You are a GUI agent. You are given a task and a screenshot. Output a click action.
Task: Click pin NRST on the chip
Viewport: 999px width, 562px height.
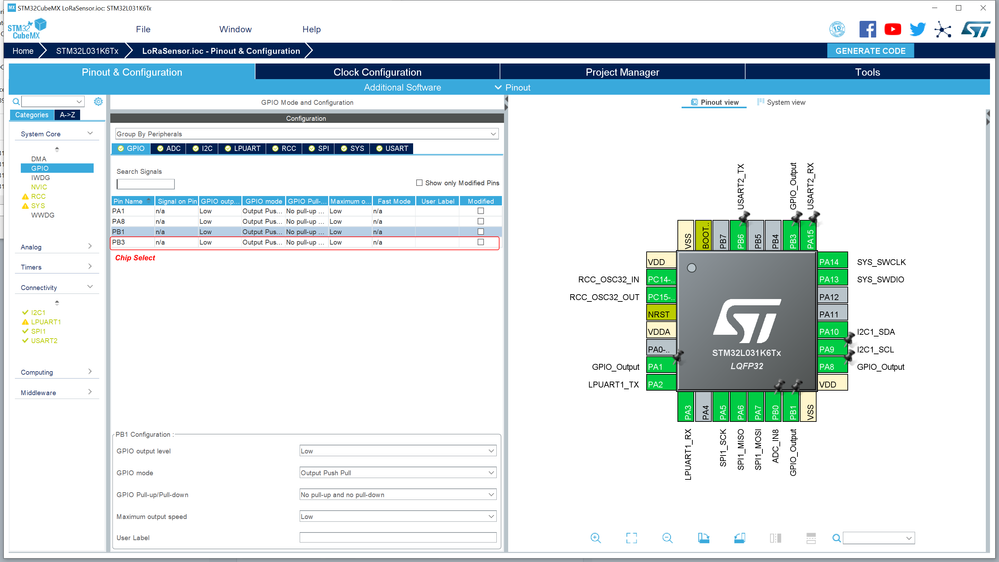[661, 314]
